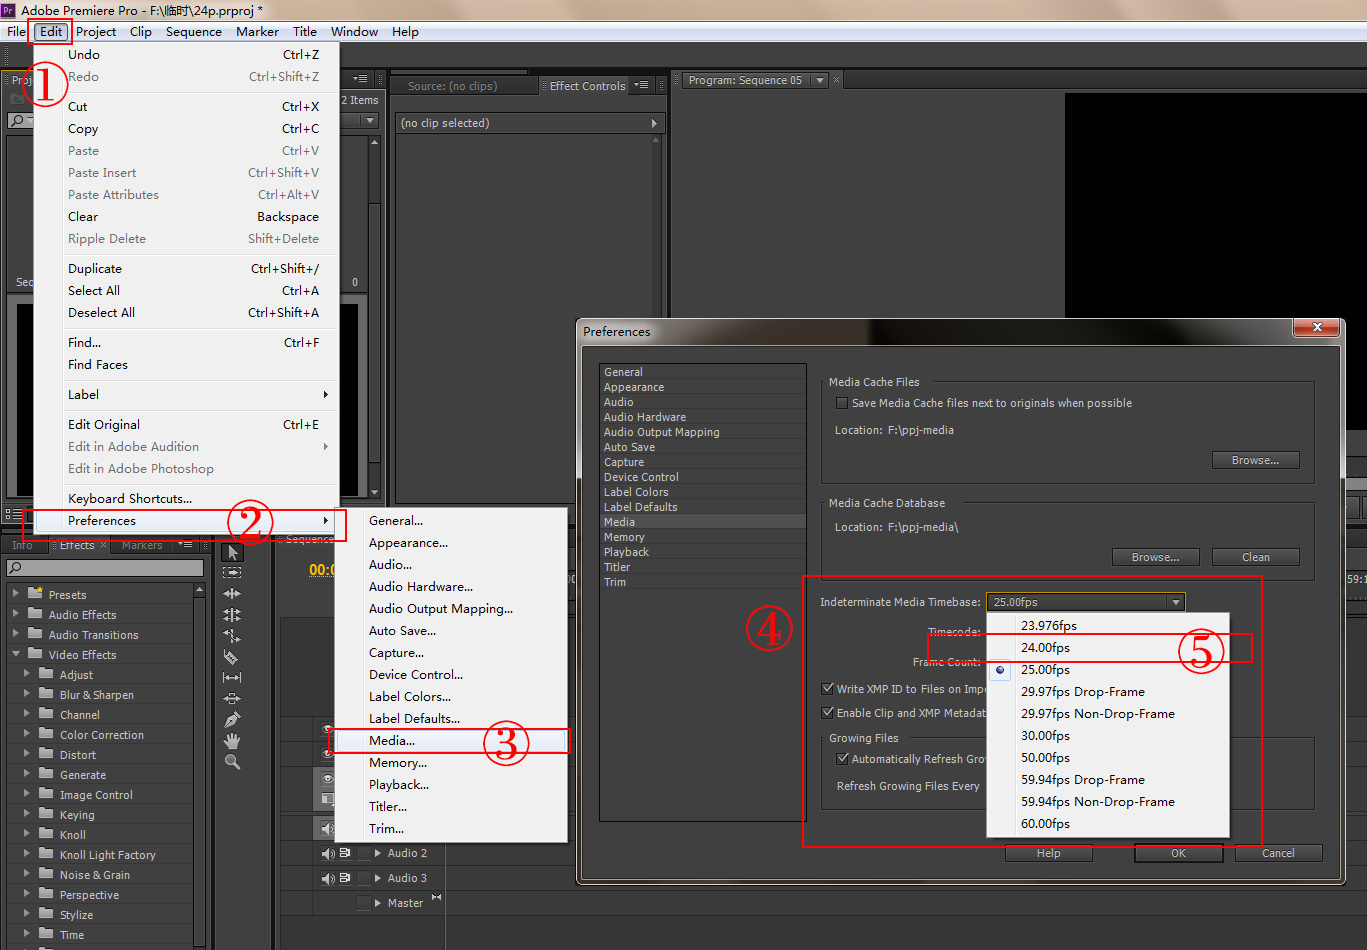This screenshot has width=1367, height=950.
Task: Open the Edit menu
Action: click(x=51, y=32)
